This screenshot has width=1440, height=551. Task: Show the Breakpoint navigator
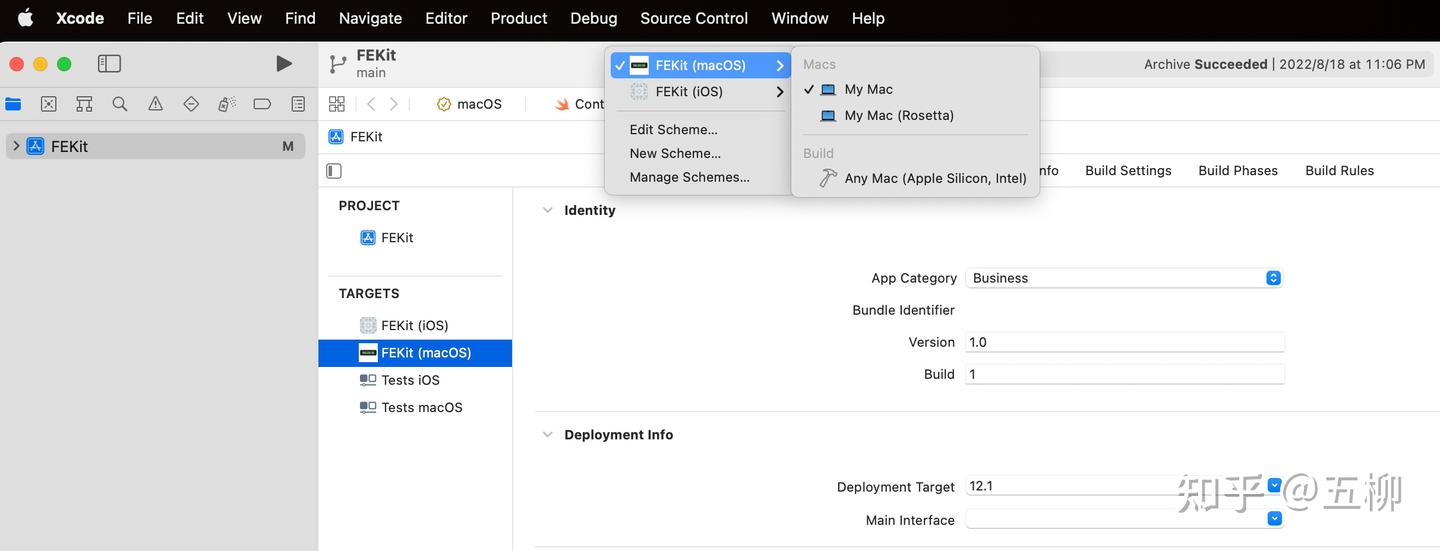(262, 104)
